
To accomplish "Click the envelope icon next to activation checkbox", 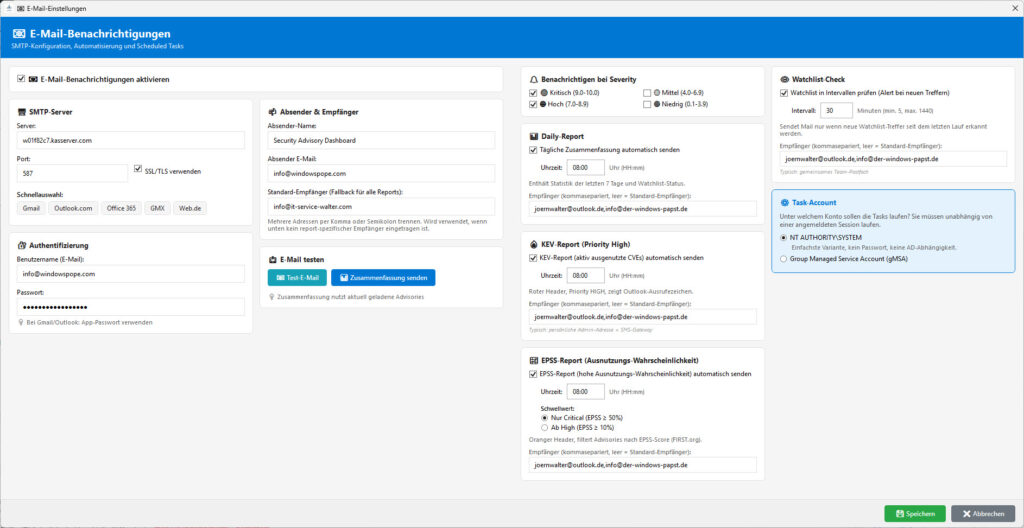I will coord(33,79).
